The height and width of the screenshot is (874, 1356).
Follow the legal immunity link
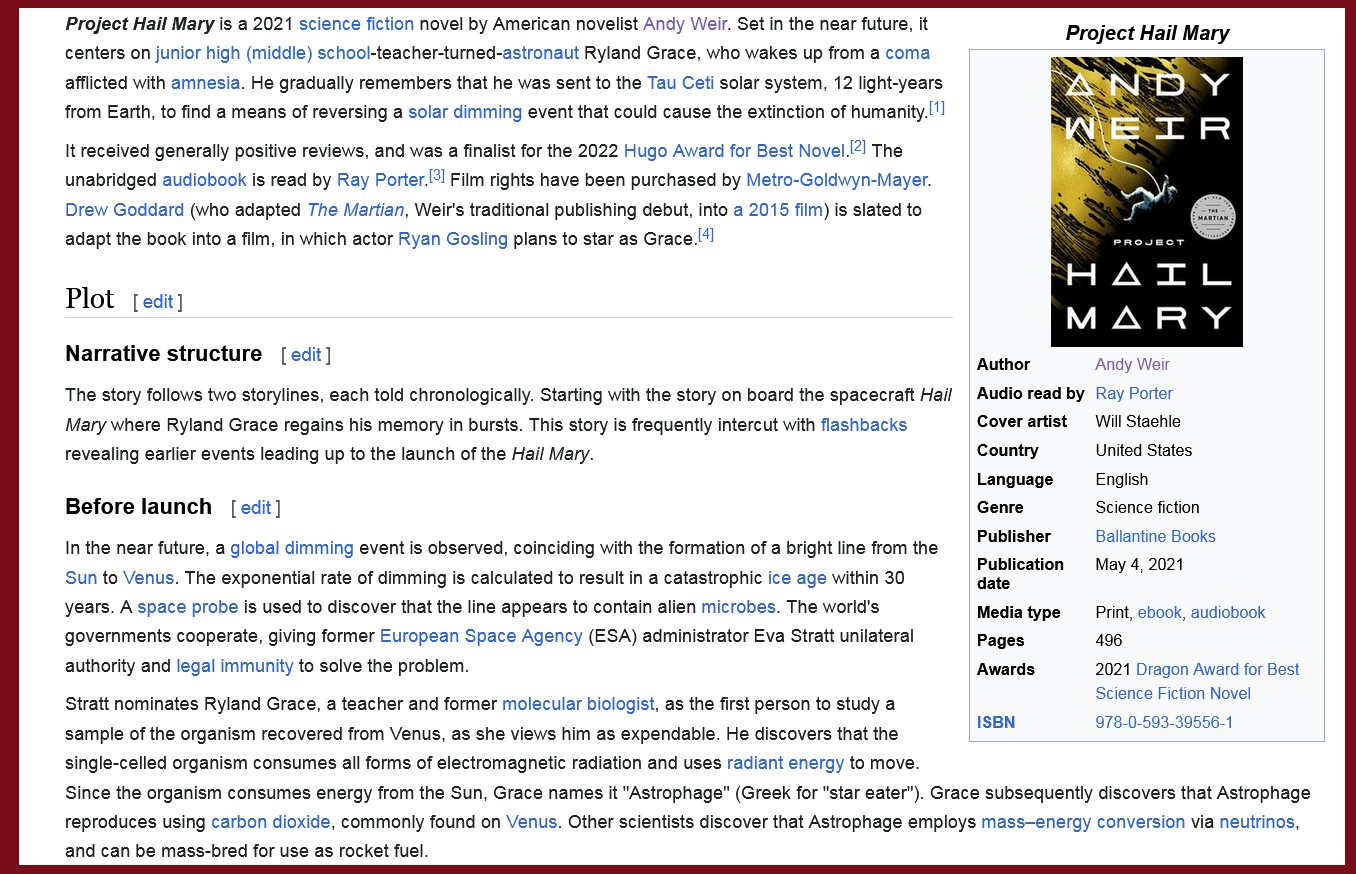point(235,666)
